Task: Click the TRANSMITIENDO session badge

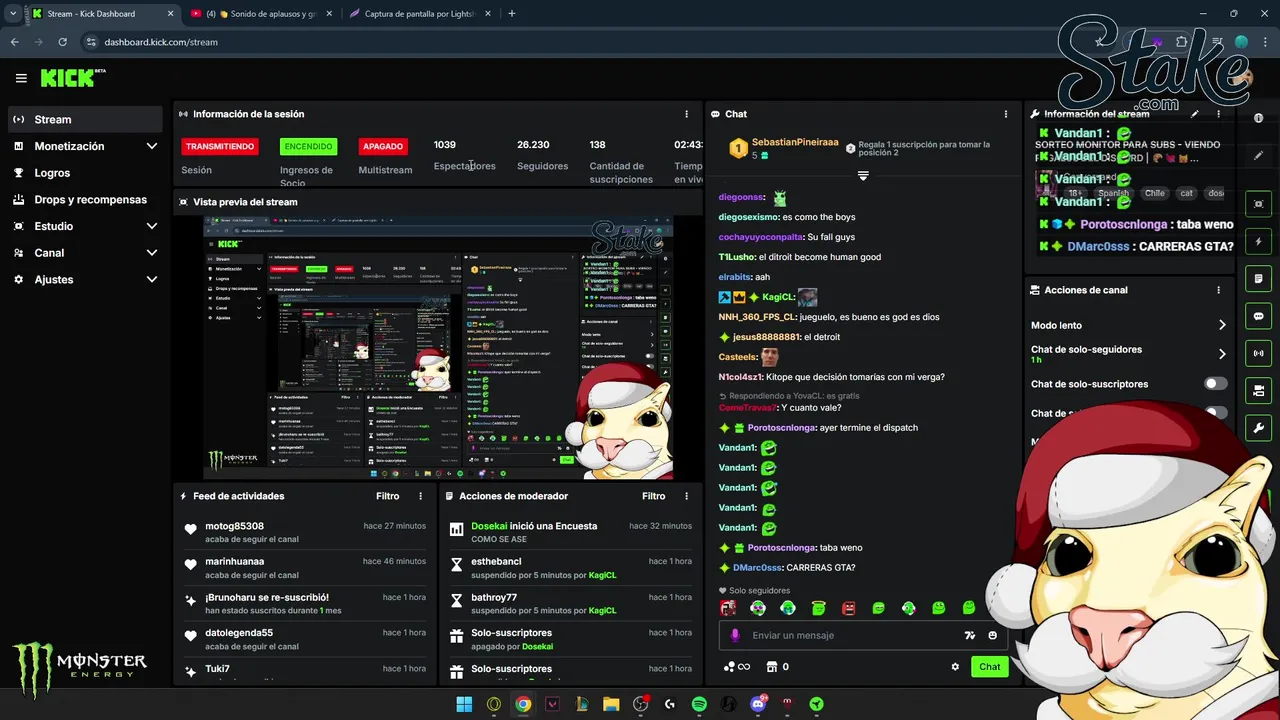Action: 220,146
